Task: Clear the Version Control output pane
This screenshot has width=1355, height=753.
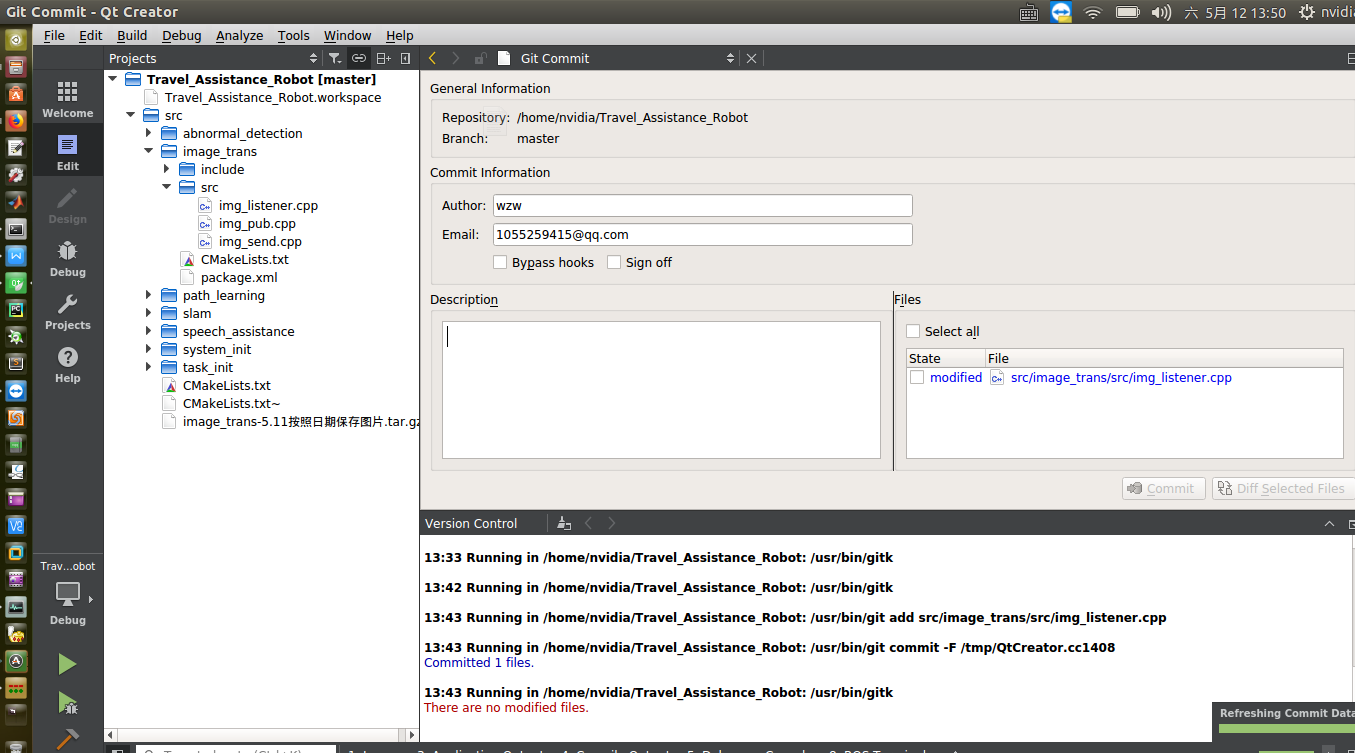Action: point(564,523)
